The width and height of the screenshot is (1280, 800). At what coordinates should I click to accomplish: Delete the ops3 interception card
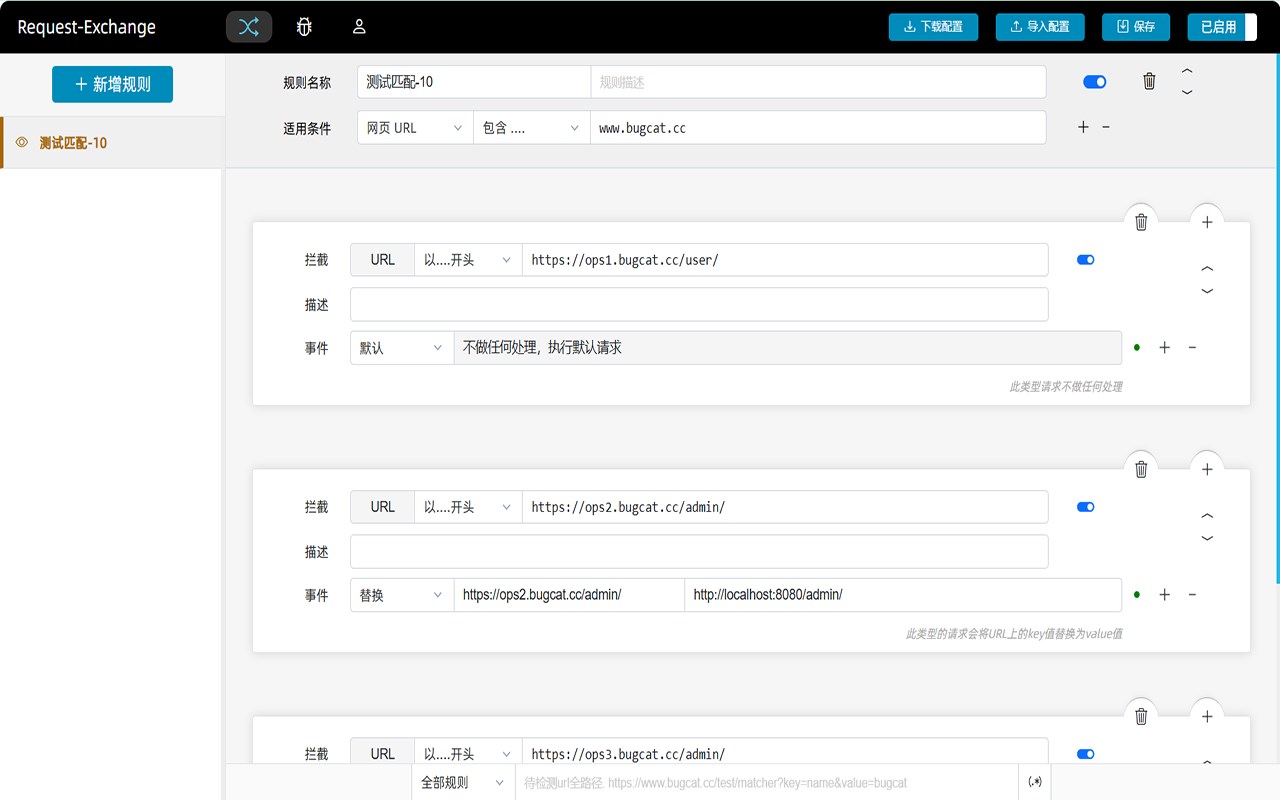(x=1141, y=716)
